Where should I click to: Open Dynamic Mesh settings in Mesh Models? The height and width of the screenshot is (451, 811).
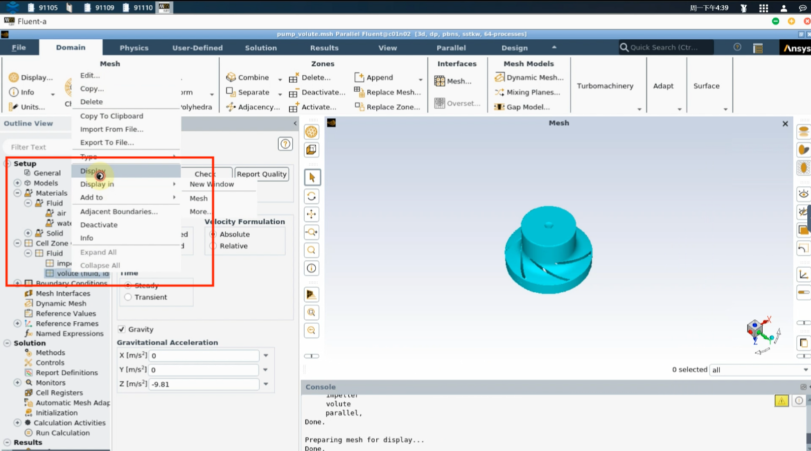(x=529, y=78)
